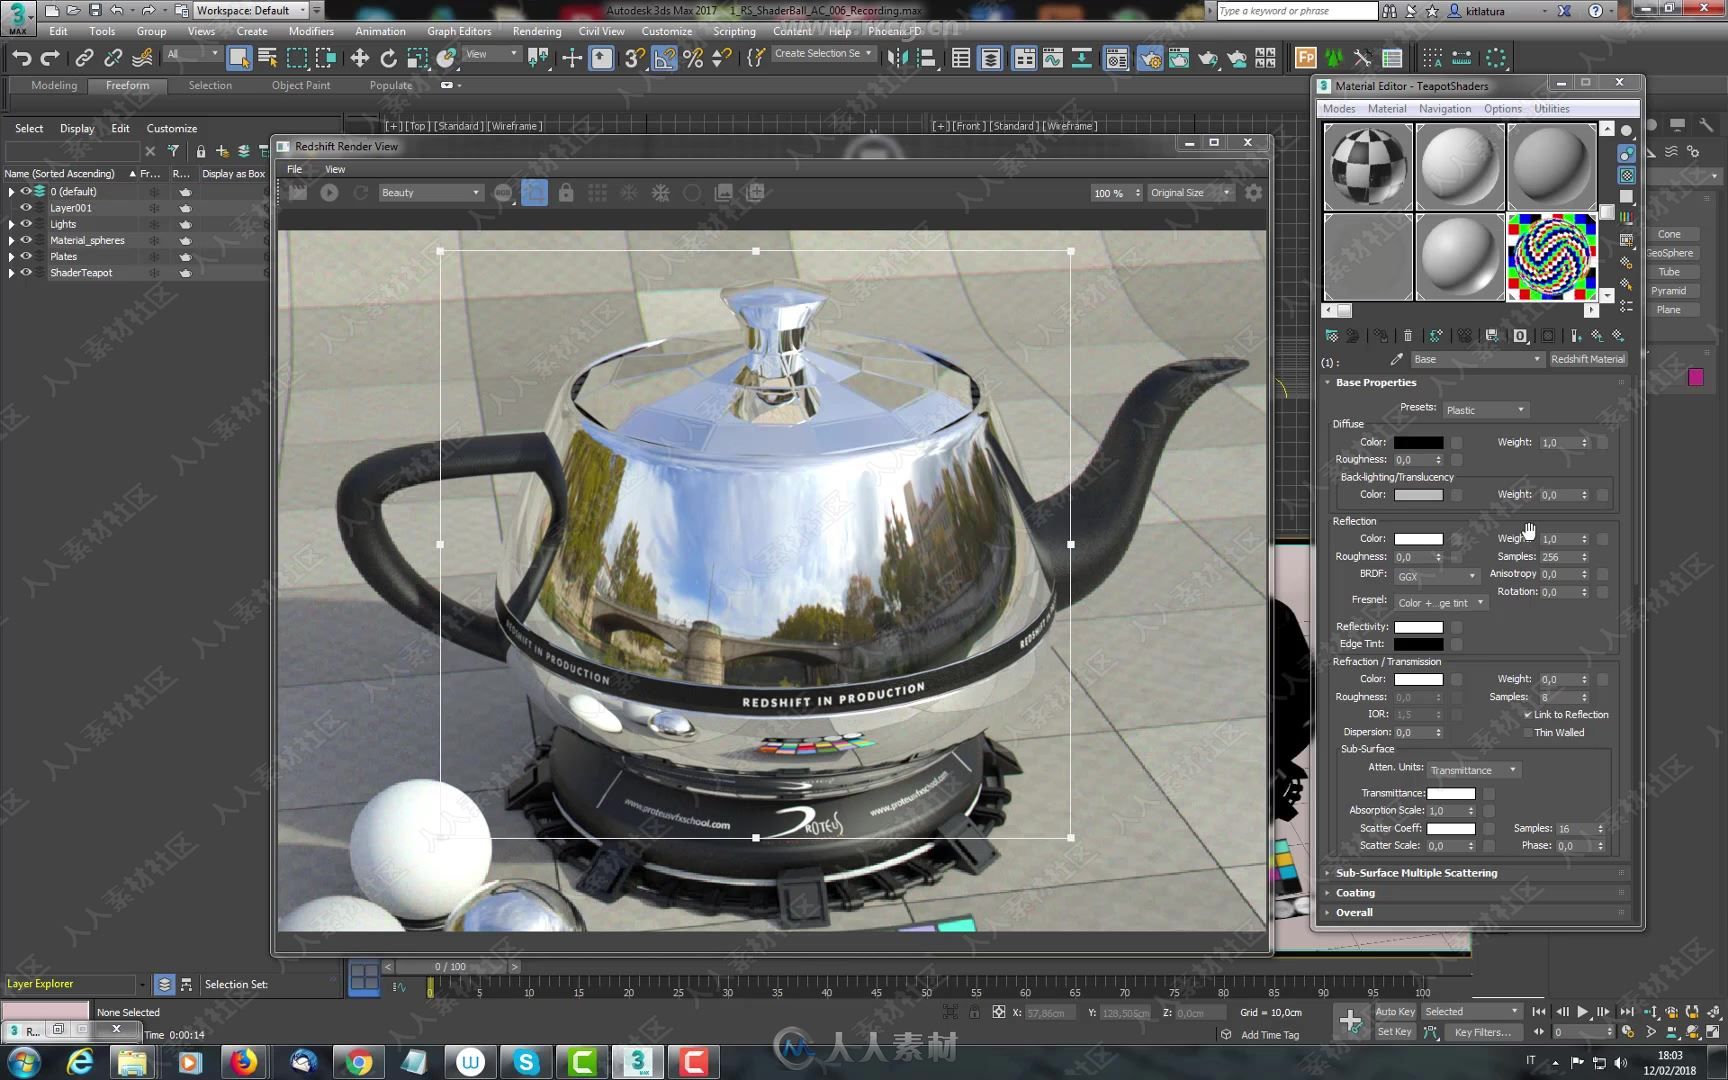This screenshot has height=1080, width=1728.
Task: Open Redshift Render View settings gear
Action: [x=1254, y=192]
